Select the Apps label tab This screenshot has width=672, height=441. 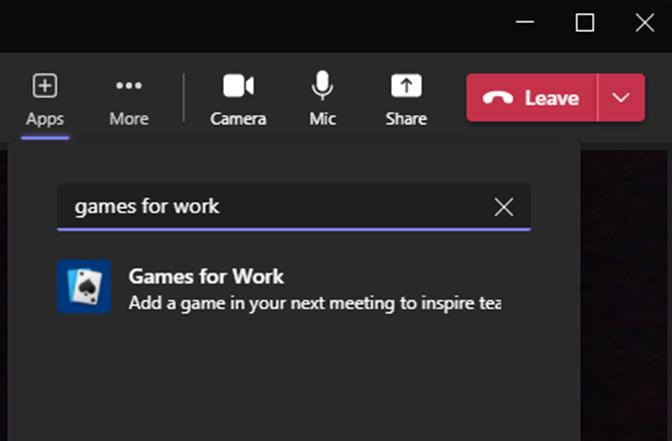(x=45, y=119)
